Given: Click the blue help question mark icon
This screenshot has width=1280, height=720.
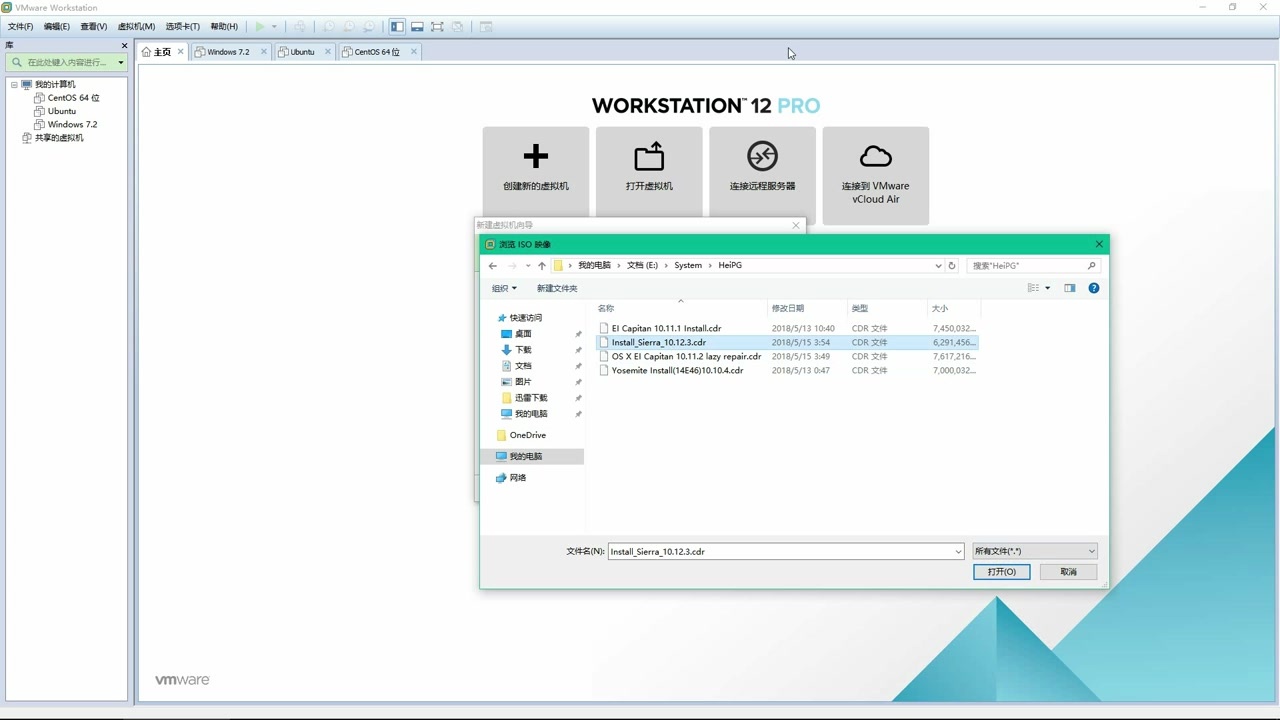Looking at the screenshot, I should point(1094,288).
